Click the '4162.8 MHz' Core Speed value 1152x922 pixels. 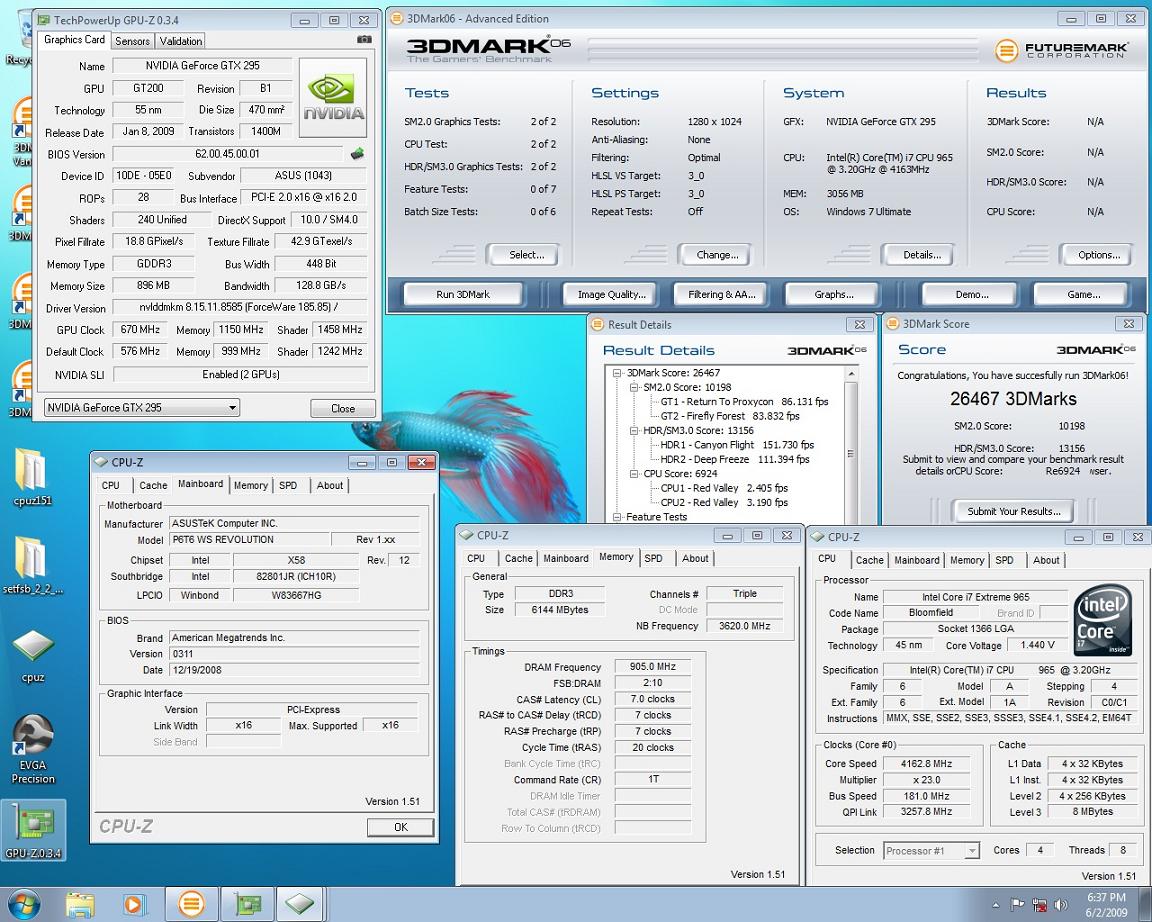926,764
